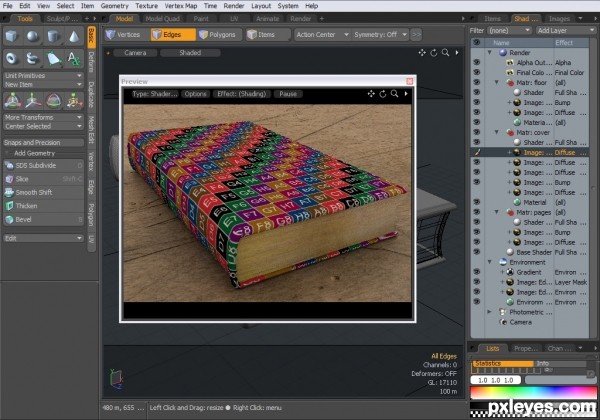Activate the Bevel tool

(x=43, y=220)
